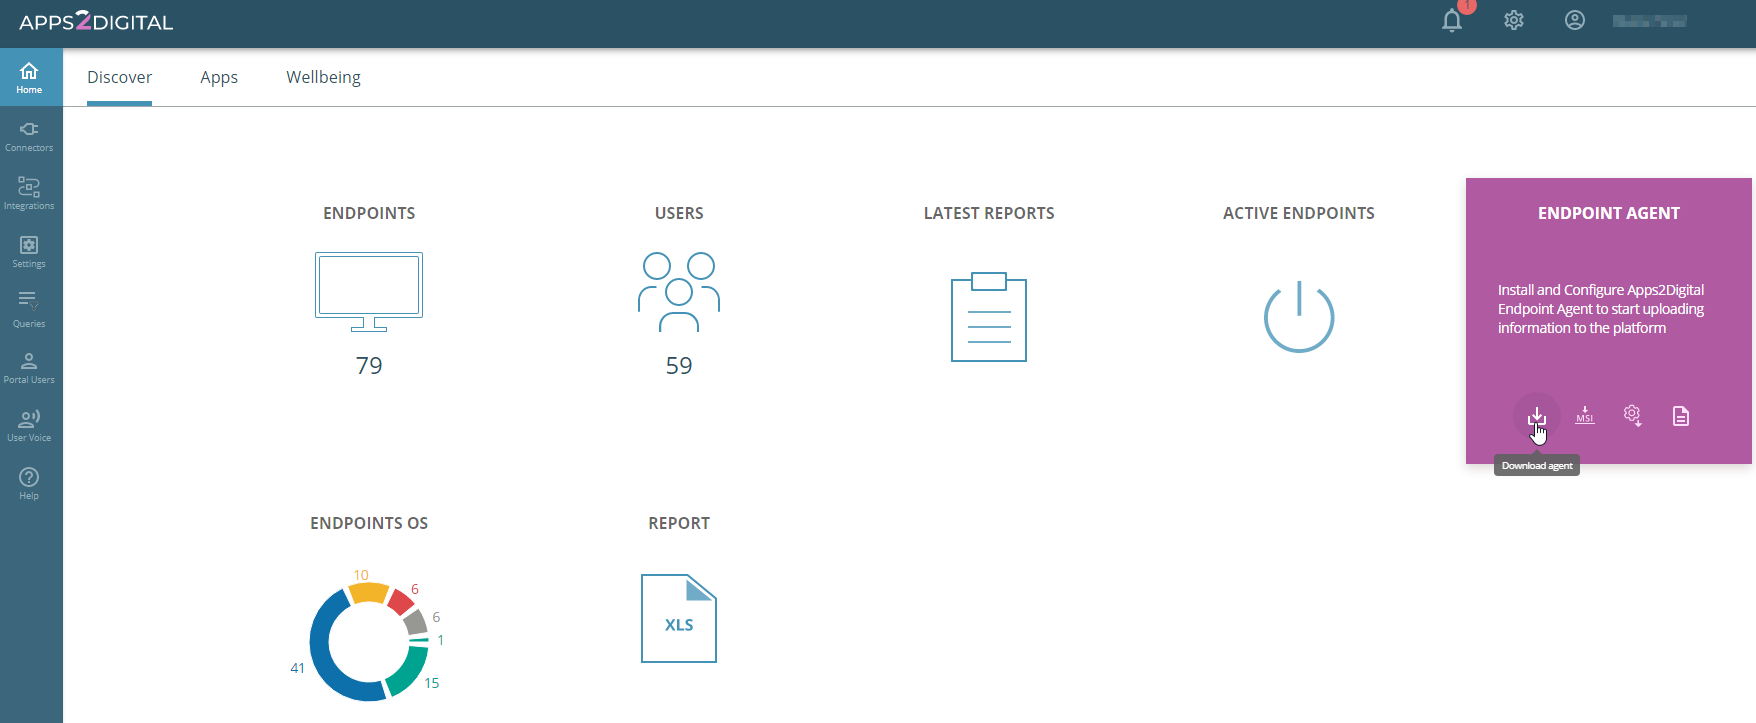1756x723 pixels.
Task: Select the gray donut segment
Action: [x=417, y=622]
